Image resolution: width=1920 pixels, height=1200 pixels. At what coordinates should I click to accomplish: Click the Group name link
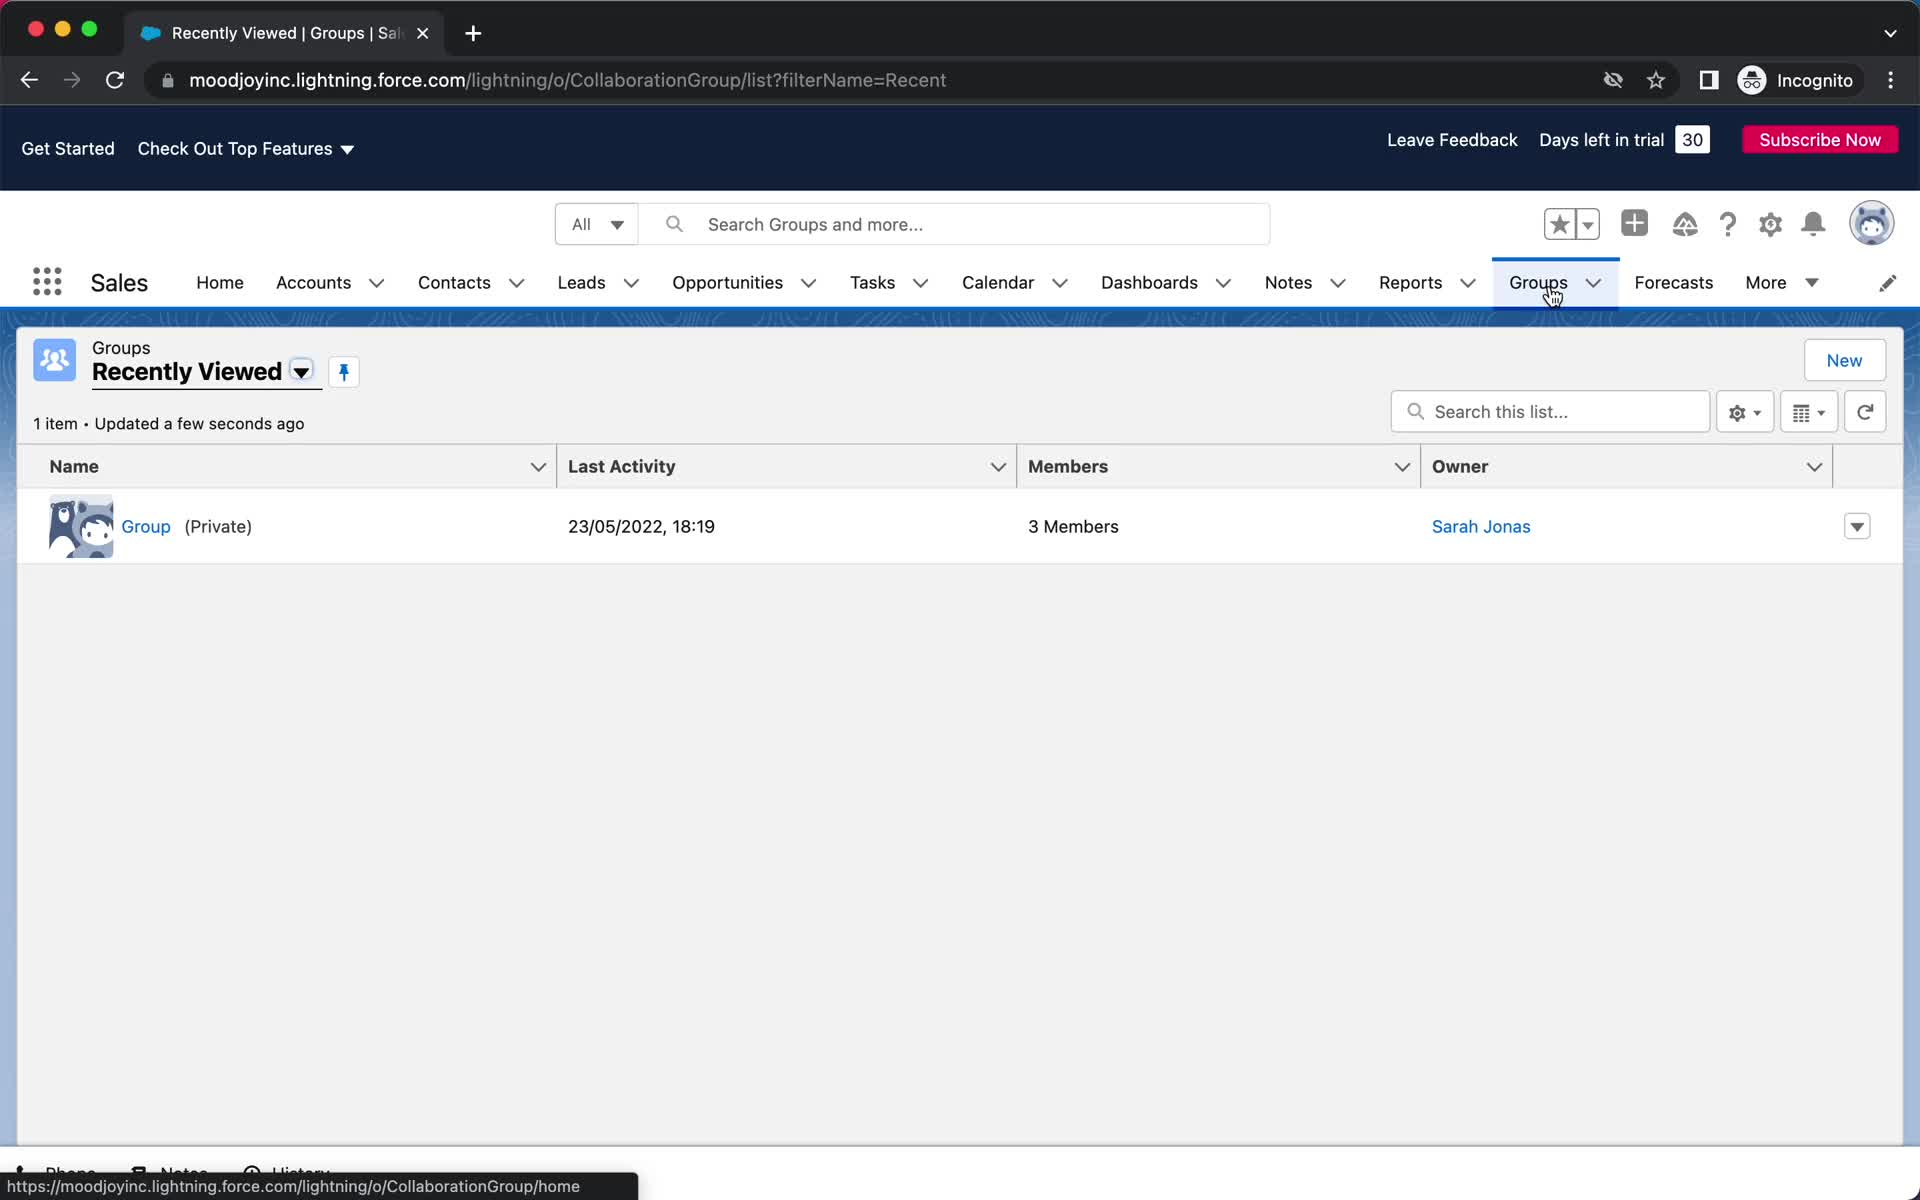click(x=145, y=525)
